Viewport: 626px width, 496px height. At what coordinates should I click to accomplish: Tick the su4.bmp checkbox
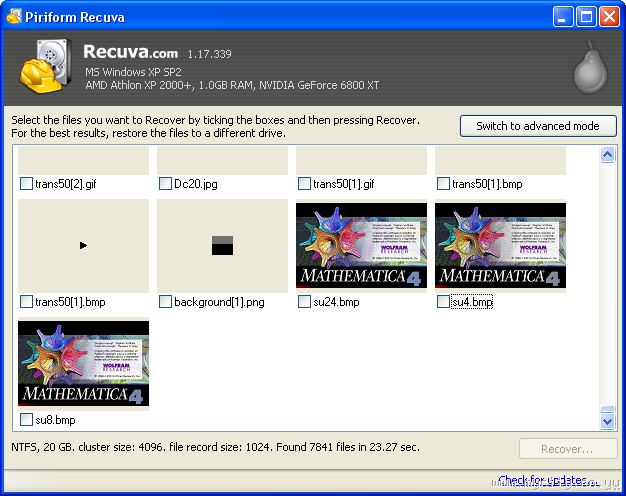(443, 302)
